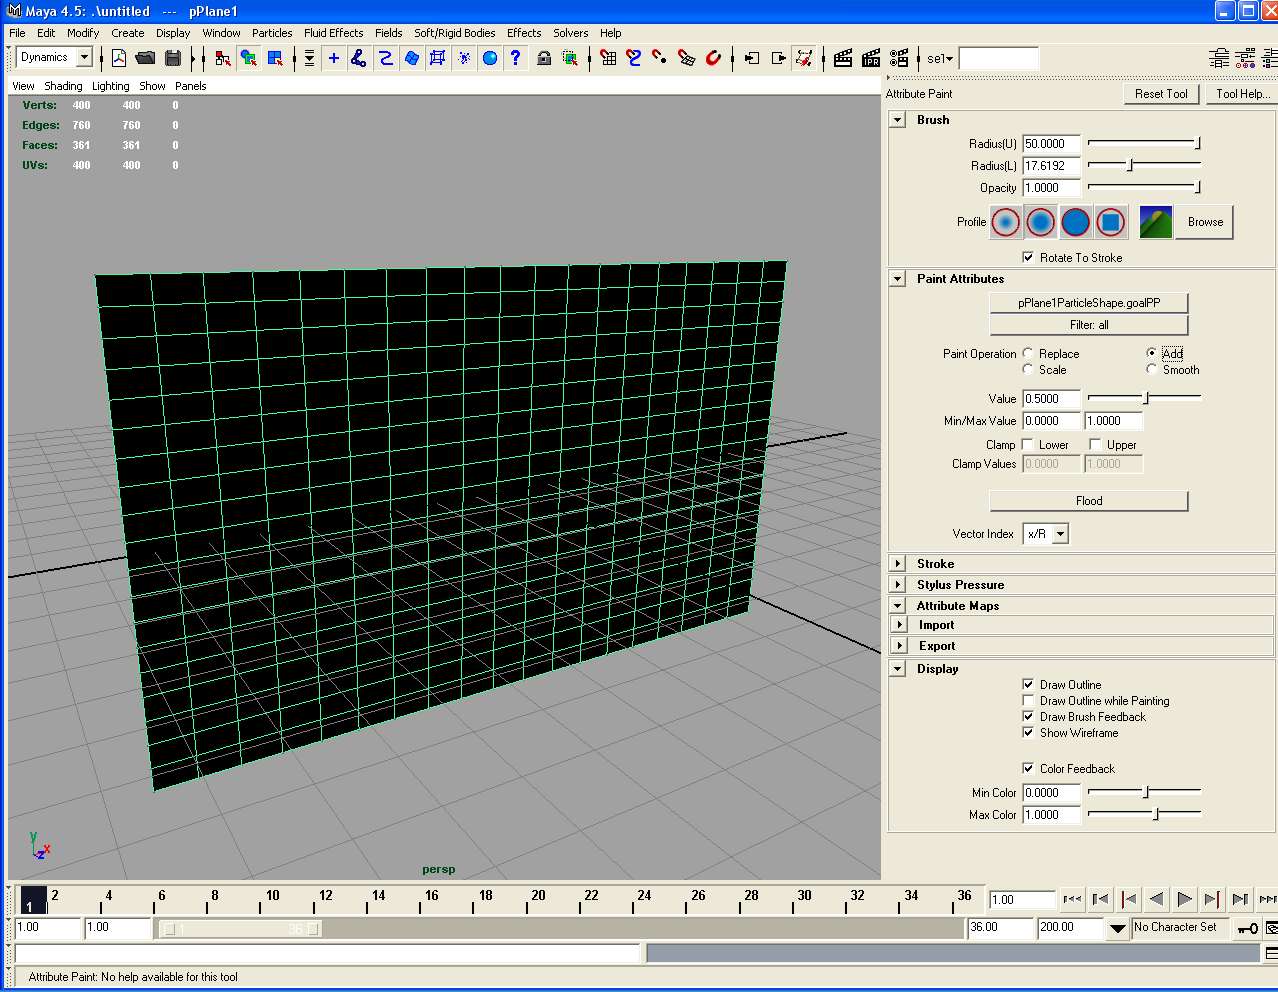This screenshot has height=992, width=1278.
Task: Click the render current frame clapboard icon
Action: [843, 58]
